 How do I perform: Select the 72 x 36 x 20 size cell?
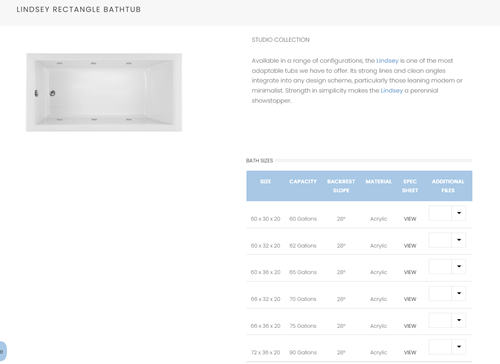click(265, 352)
